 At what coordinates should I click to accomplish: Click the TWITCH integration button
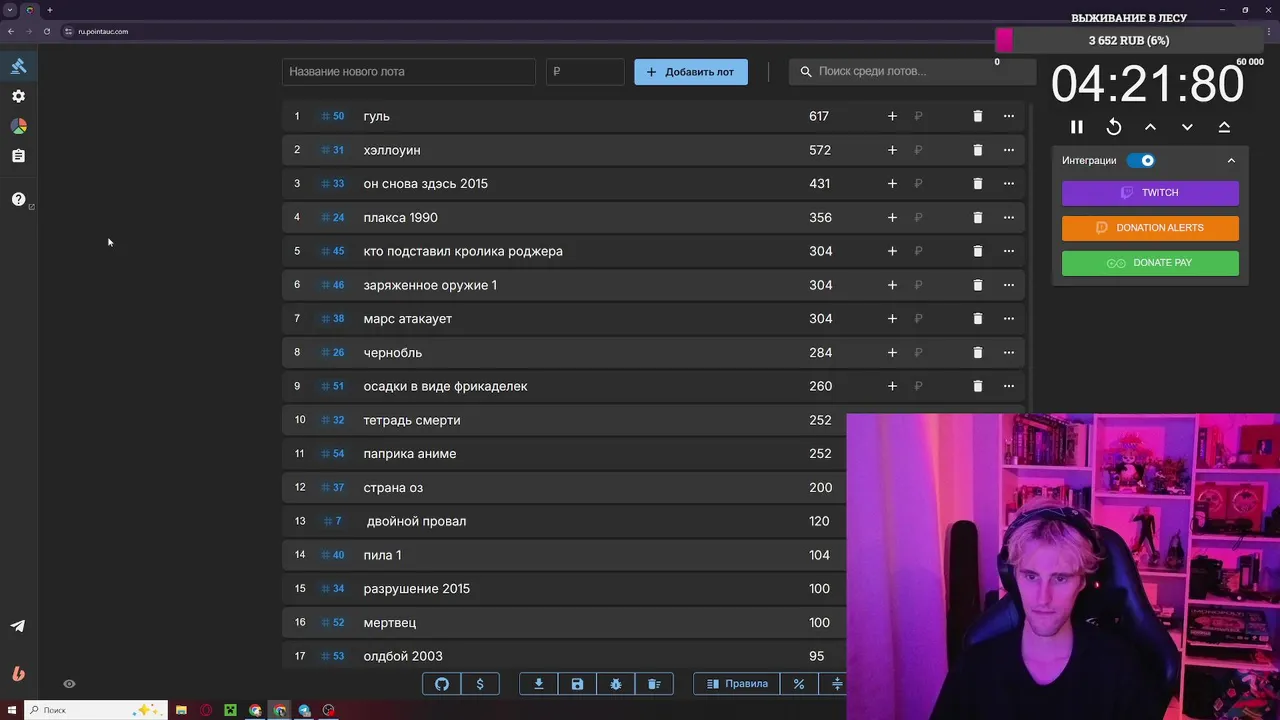tap(1150, 193)
